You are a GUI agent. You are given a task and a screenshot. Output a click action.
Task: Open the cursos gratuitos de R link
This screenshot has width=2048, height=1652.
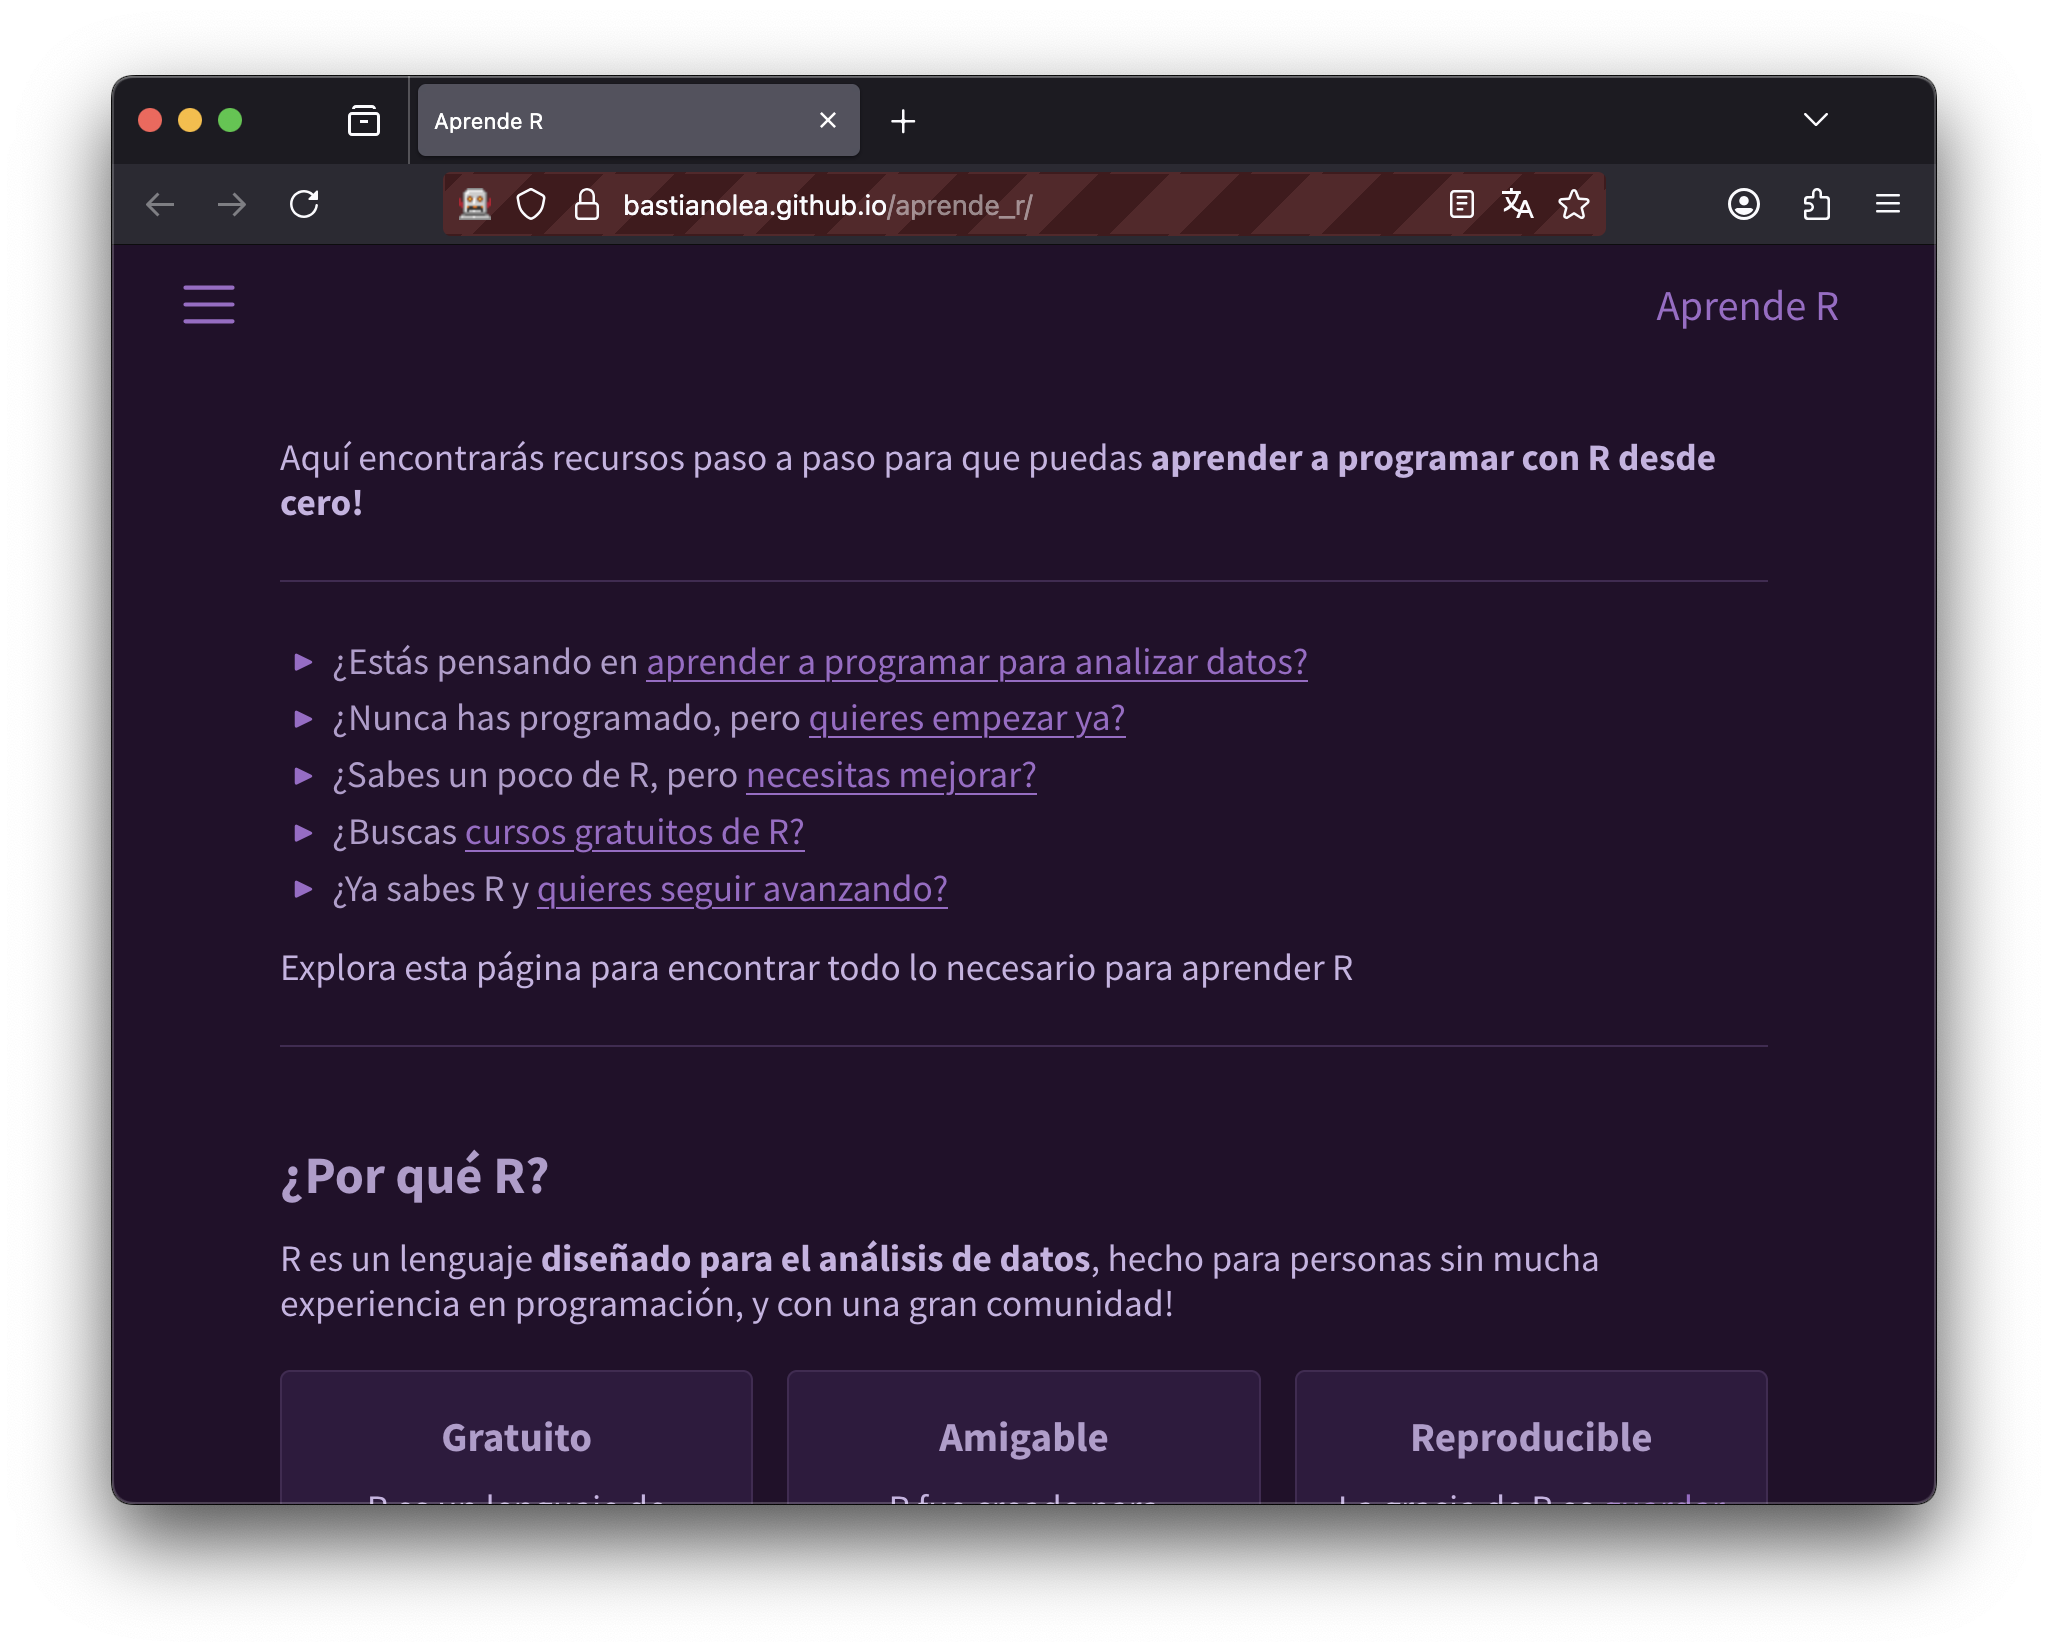634,832
